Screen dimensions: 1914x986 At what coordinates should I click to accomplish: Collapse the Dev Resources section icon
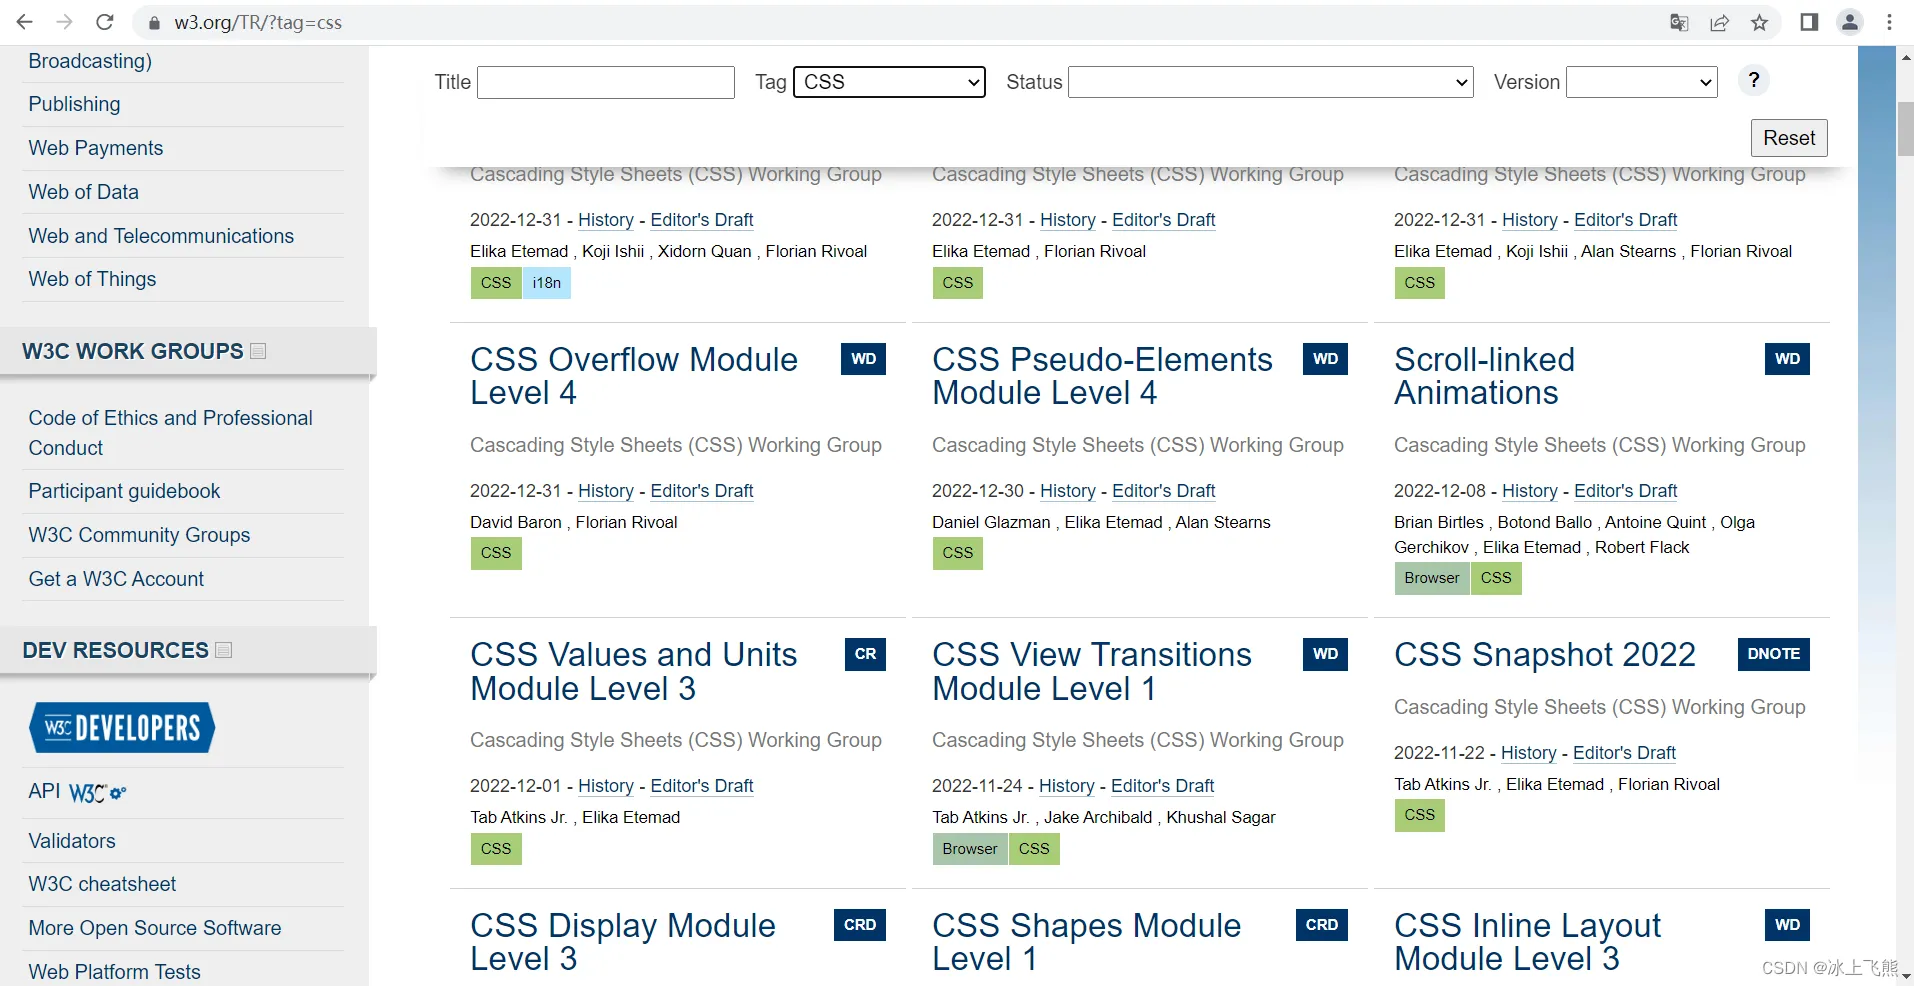(x=224, y=650)
